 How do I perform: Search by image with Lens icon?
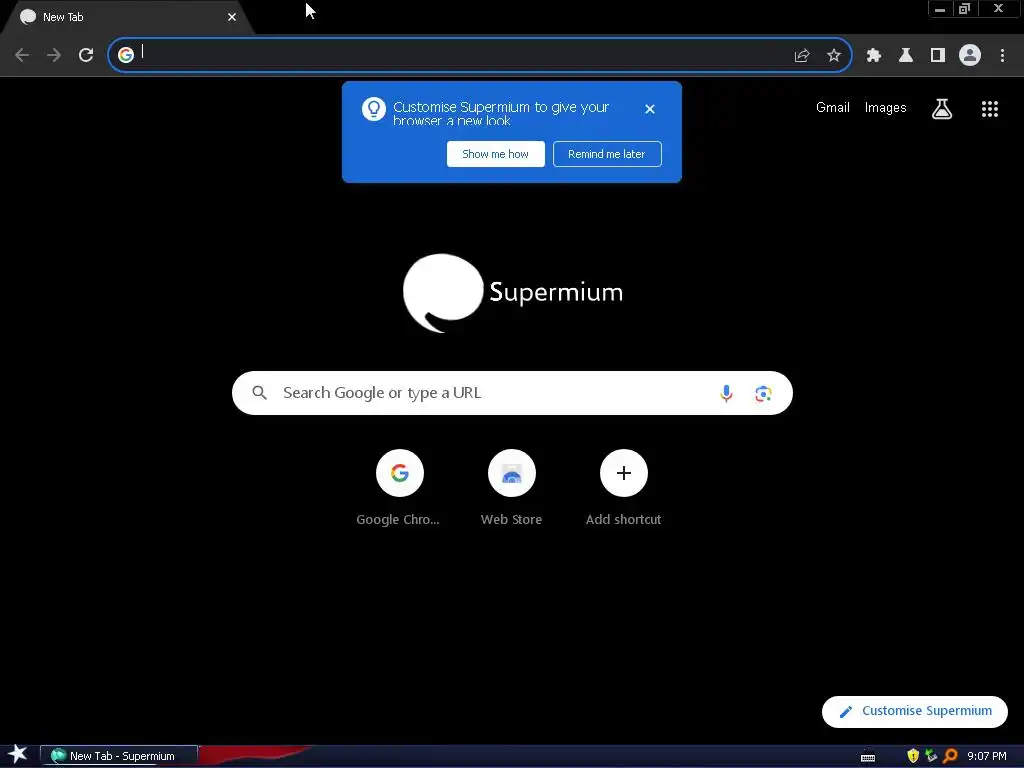click(763, 393)
